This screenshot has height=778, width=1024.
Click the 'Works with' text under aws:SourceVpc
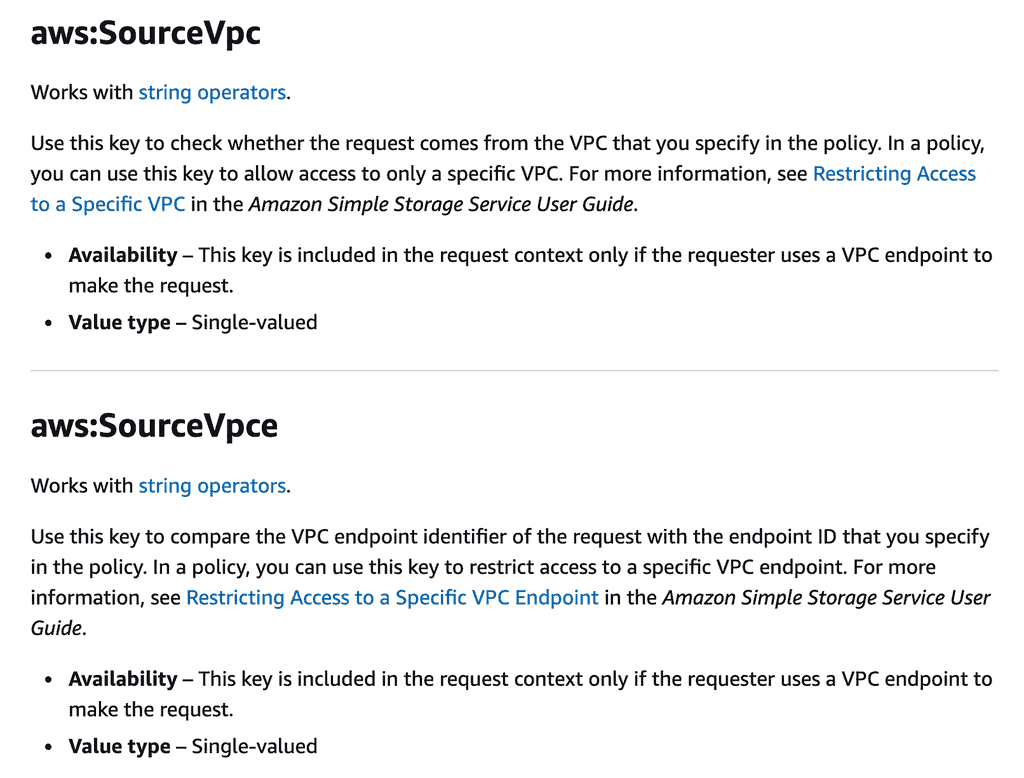pos(82,93)
